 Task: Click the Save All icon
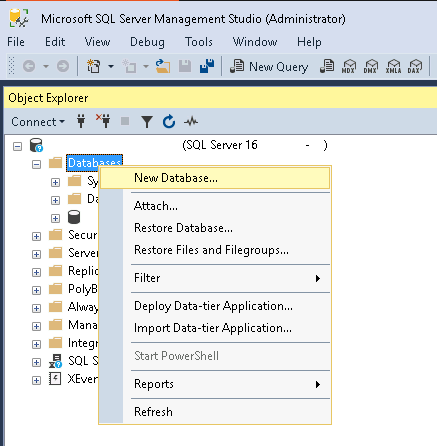tap(207, 66)
